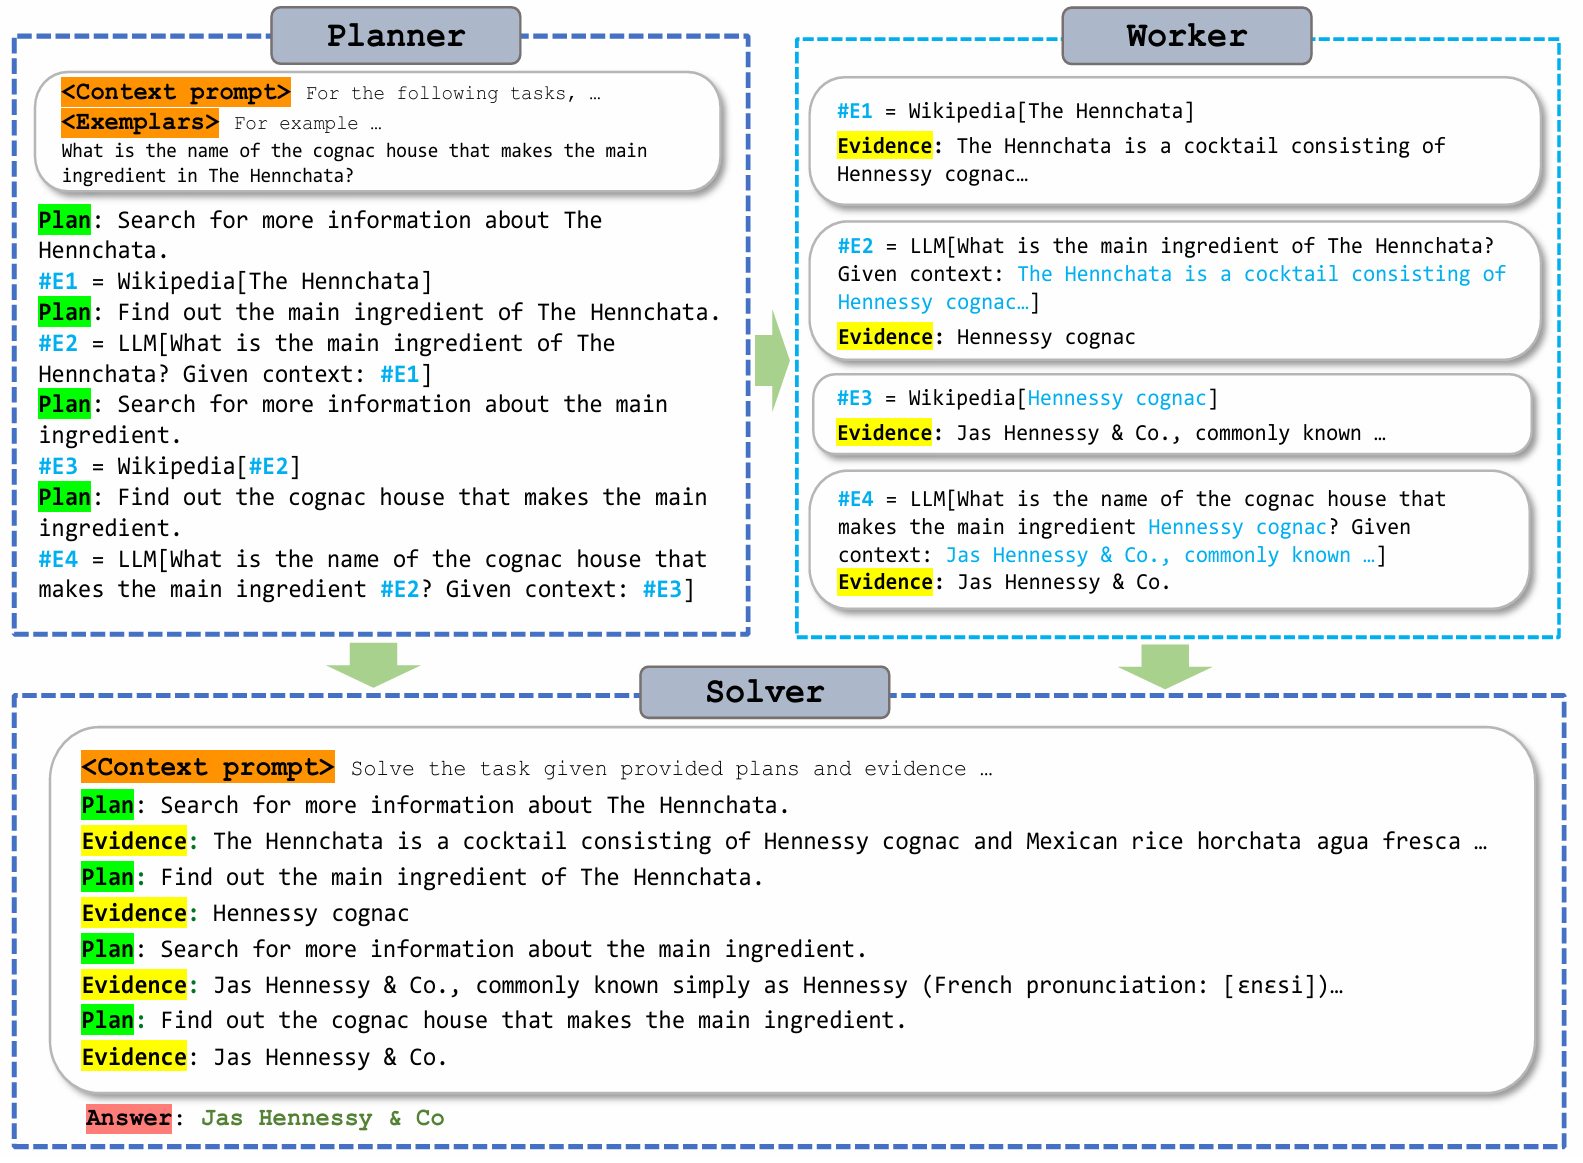Click blue 'Hennessy cognac' inside Worker Wikipedia brackets

tap(1117, 398)
